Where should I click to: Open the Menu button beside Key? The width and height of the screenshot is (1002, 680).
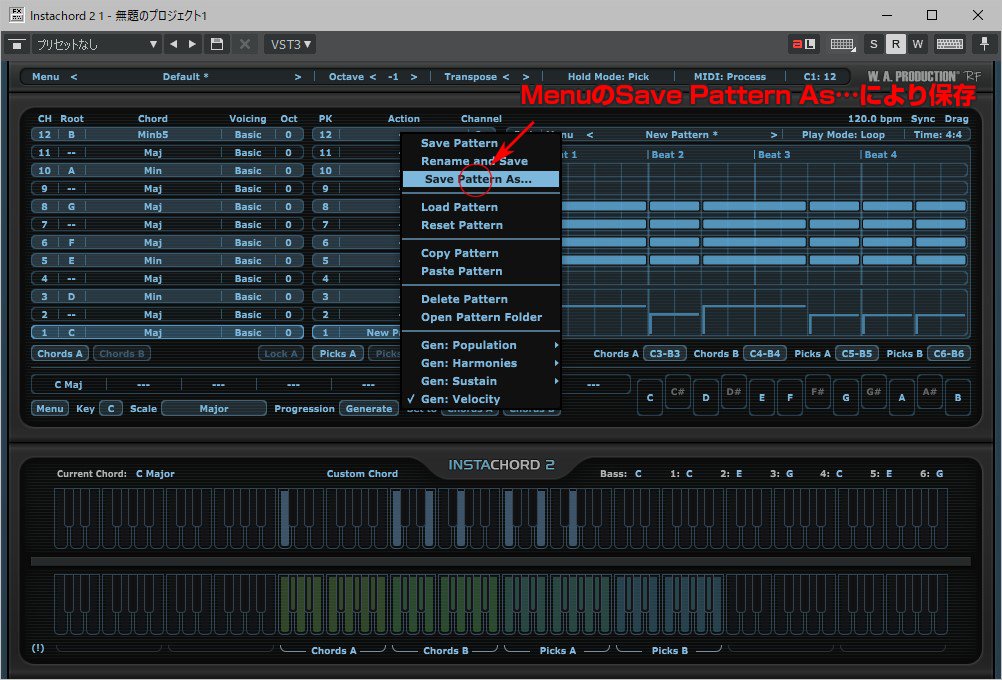point(50,408)
